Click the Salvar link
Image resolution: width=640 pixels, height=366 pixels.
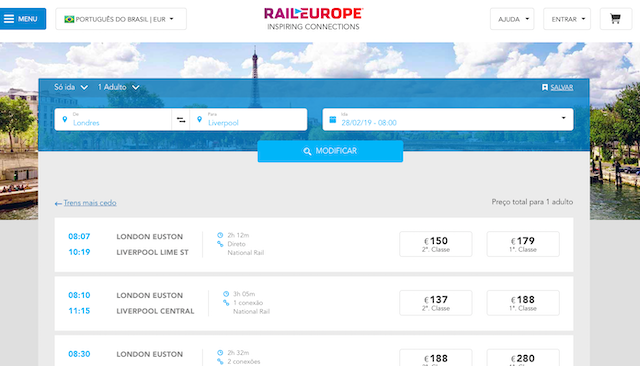point(562,87)
